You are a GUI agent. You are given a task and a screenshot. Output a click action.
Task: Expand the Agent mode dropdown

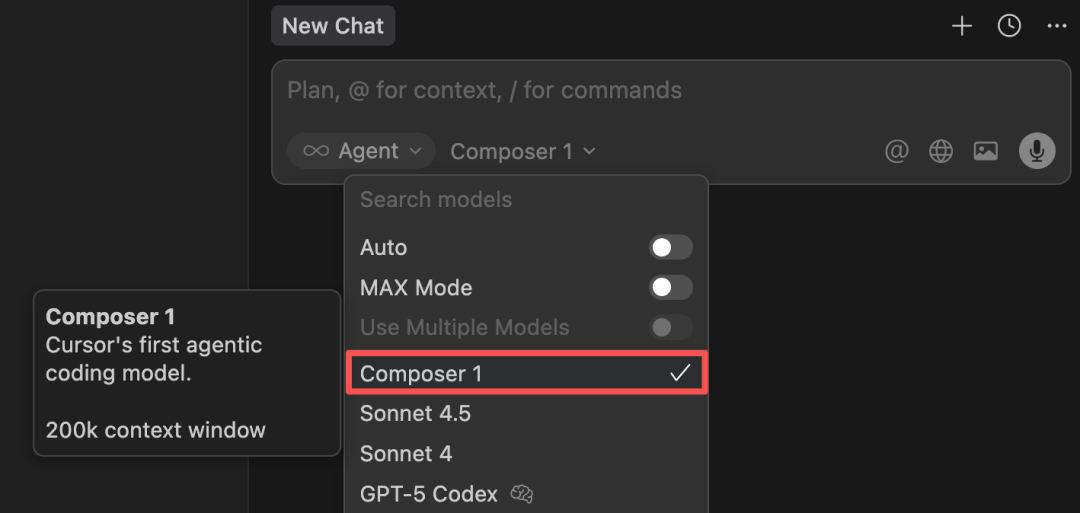click(361, 151)
